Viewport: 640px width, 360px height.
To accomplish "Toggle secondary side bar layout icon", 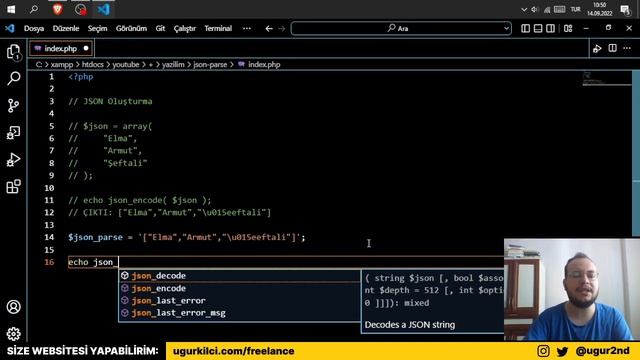I will pyautogui.click(x=550, y=28).
